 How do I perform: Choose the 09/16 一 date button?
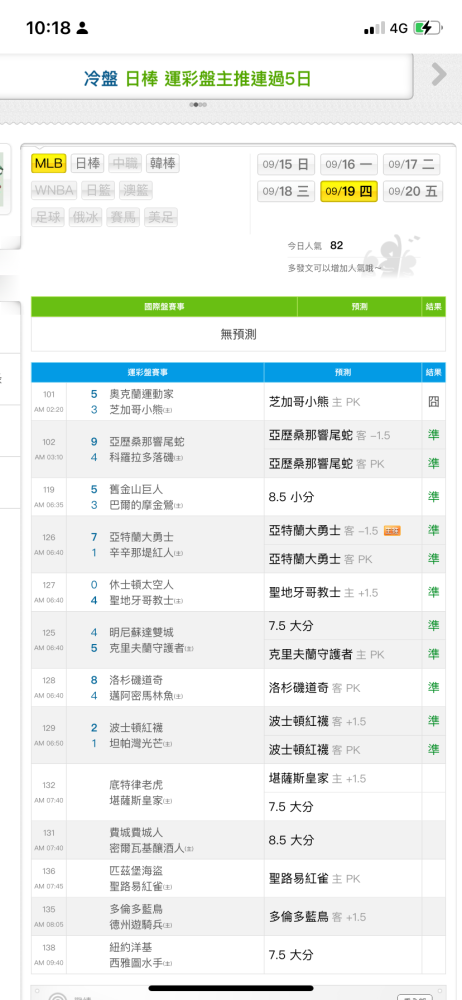click(x=348, y=165)
